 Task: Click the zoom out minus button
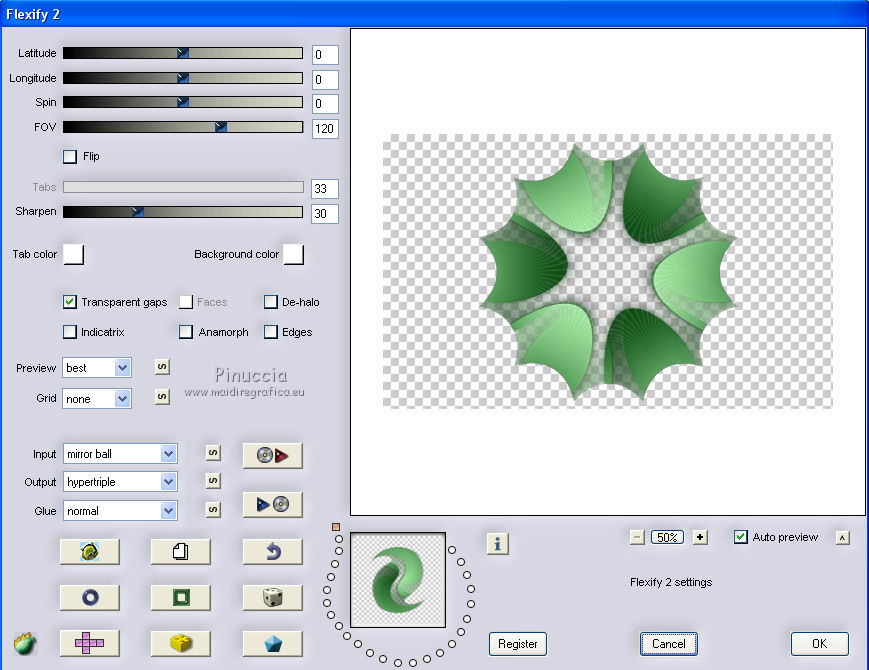point(637,537)
